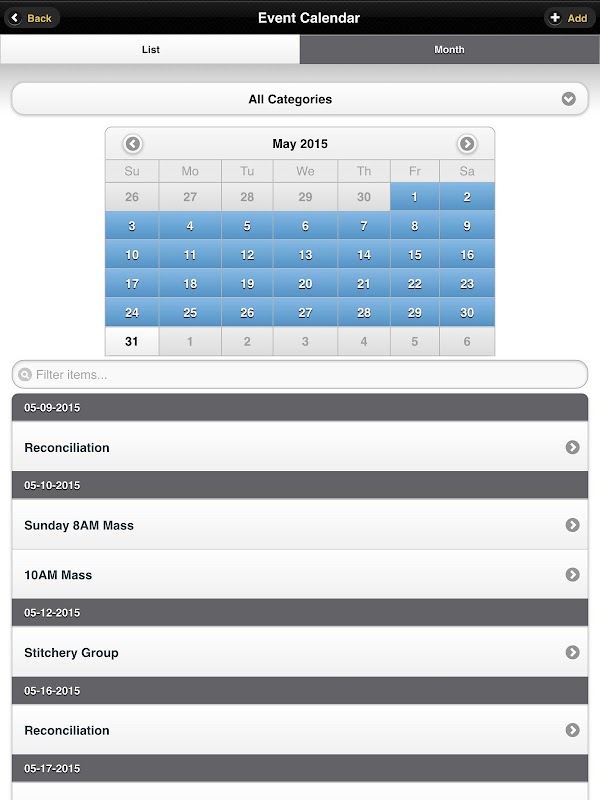The width and height of the screenshot is (600, 800).
Task: Open 10AM Mass details arrow
Action: (572, 575)
